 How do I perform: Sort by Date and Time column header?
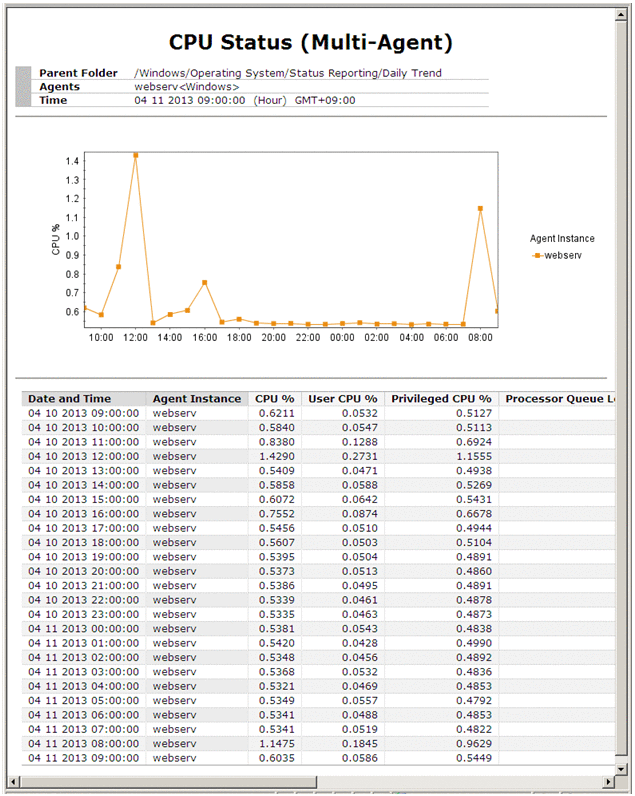tap(70, 399)
